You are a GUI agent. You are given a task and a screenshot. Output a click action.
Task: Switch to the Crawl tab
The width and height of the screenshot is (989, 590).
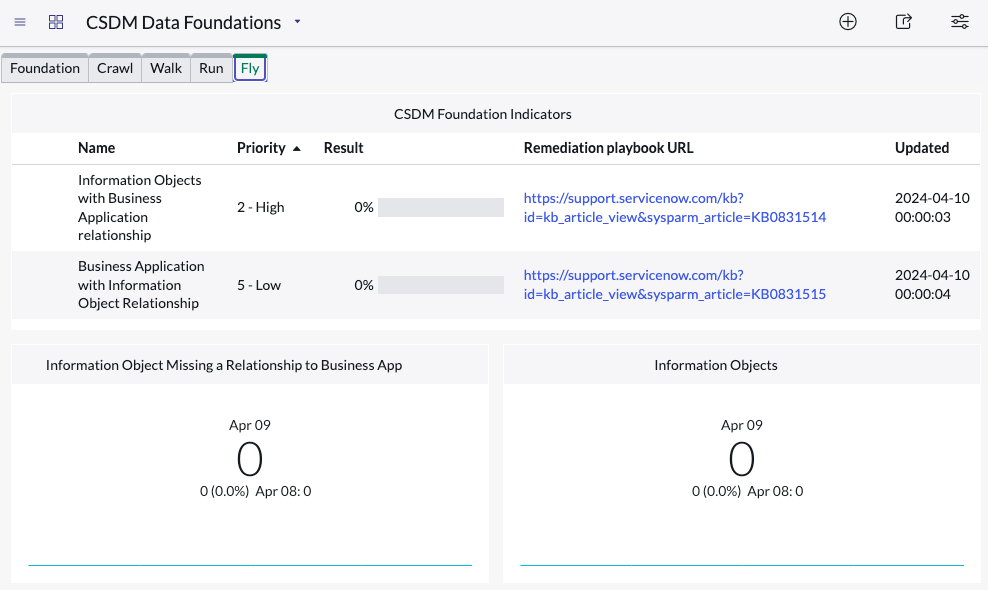[x=115, y=68]
